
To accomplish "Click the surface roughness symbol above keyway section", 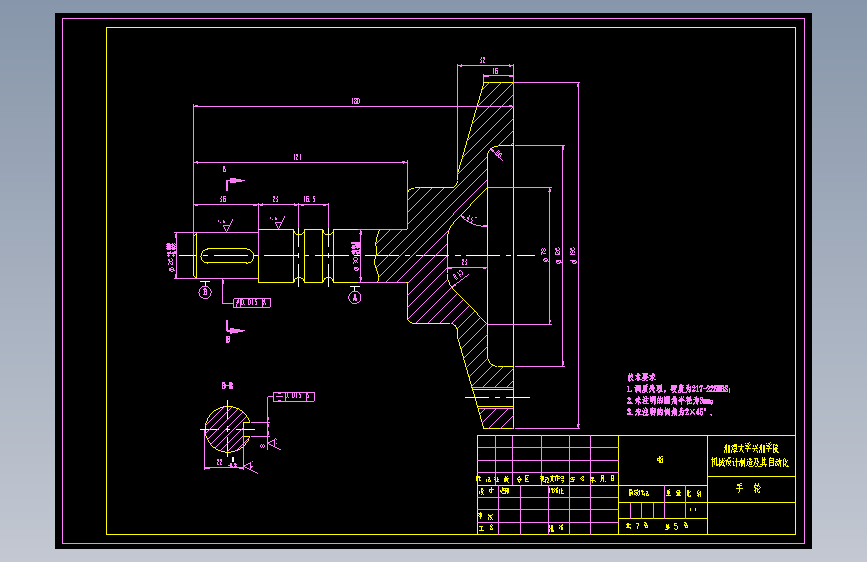I will click(226, 225).
